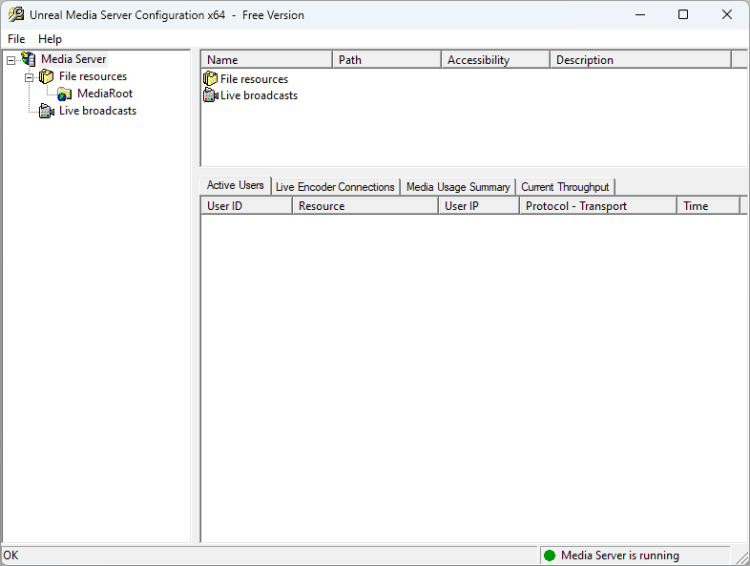Image resolution: width=750 pixels, height=566 pixels.
Task: Open the Help menu
Action: click(50, 39)
